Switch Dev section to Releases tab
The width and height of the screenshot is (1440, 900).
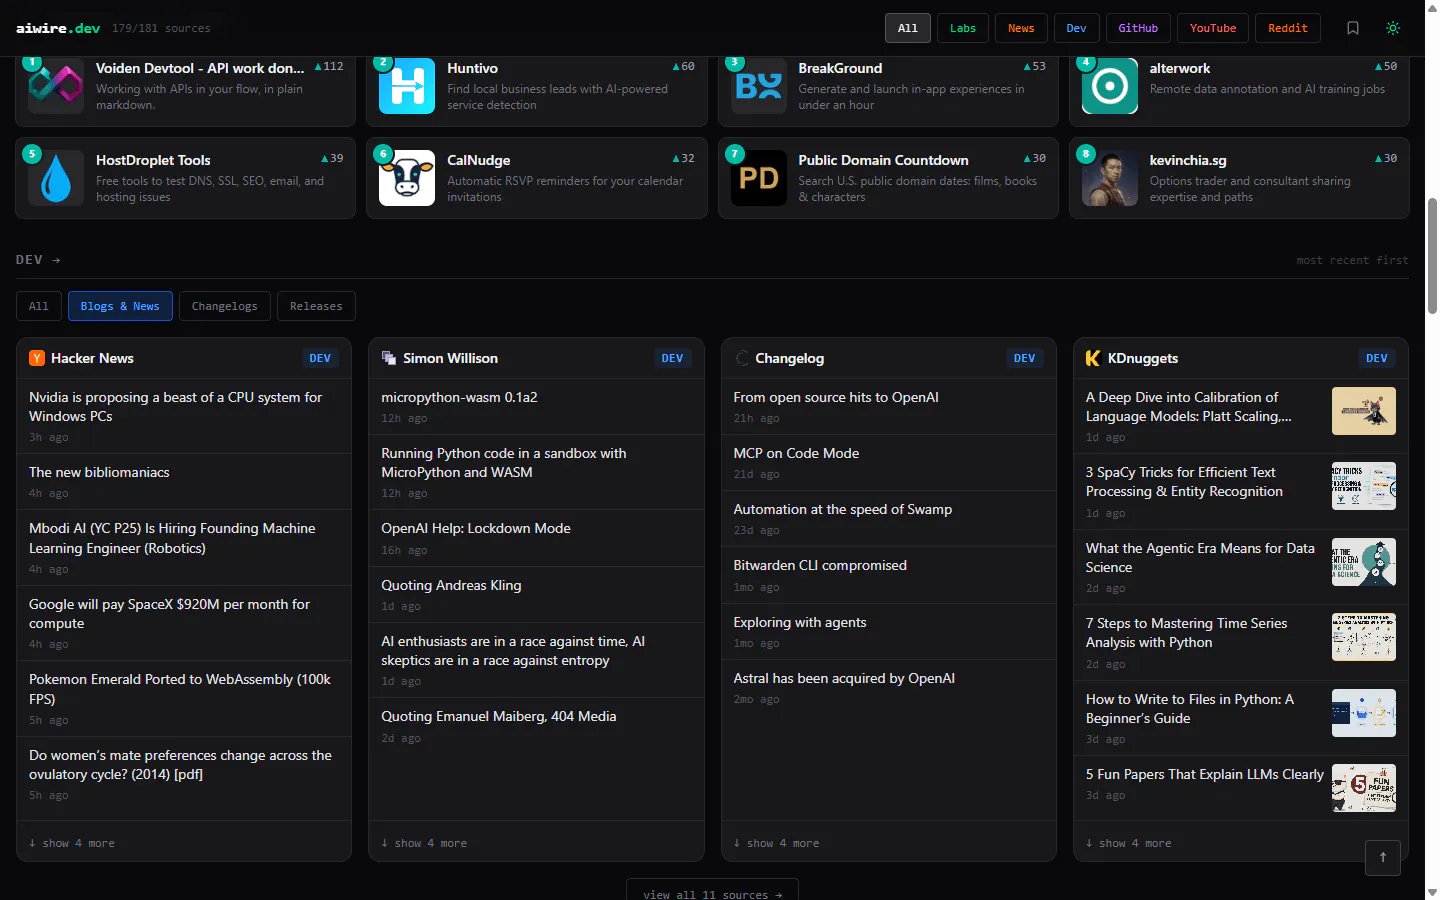316,306
